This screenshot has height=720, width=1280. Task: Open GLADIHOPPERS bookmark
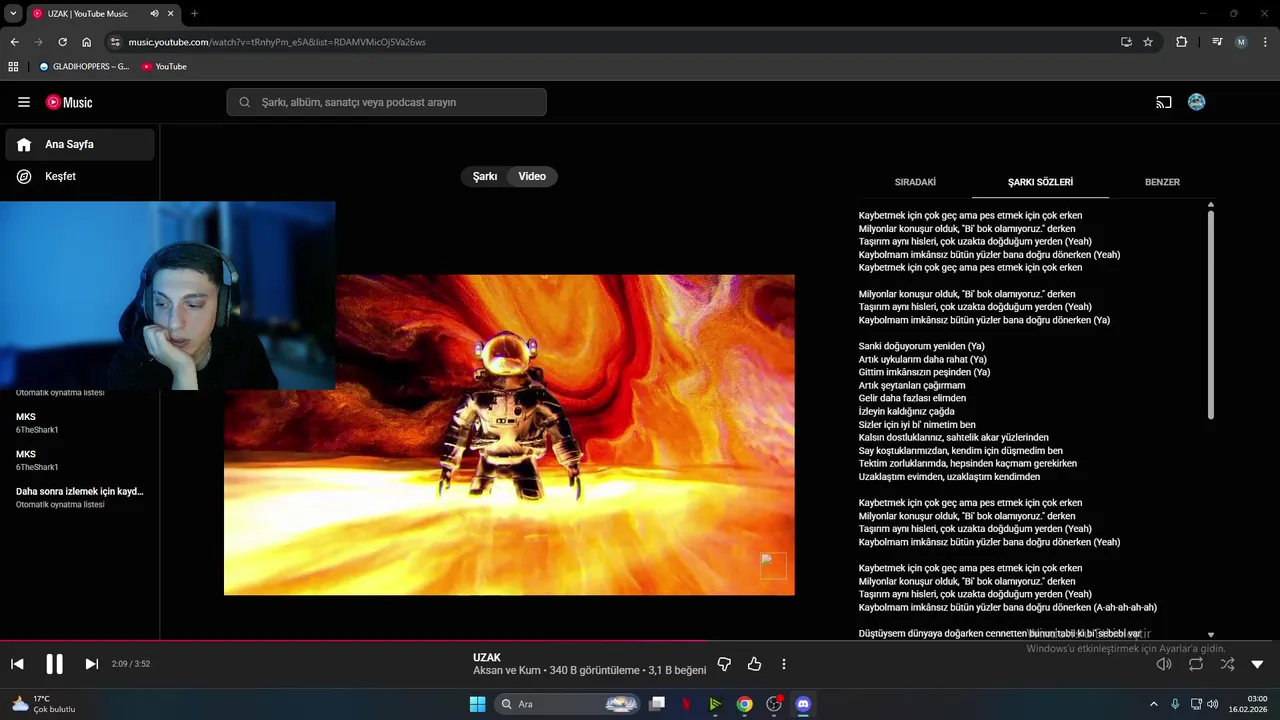coord(84,66)
